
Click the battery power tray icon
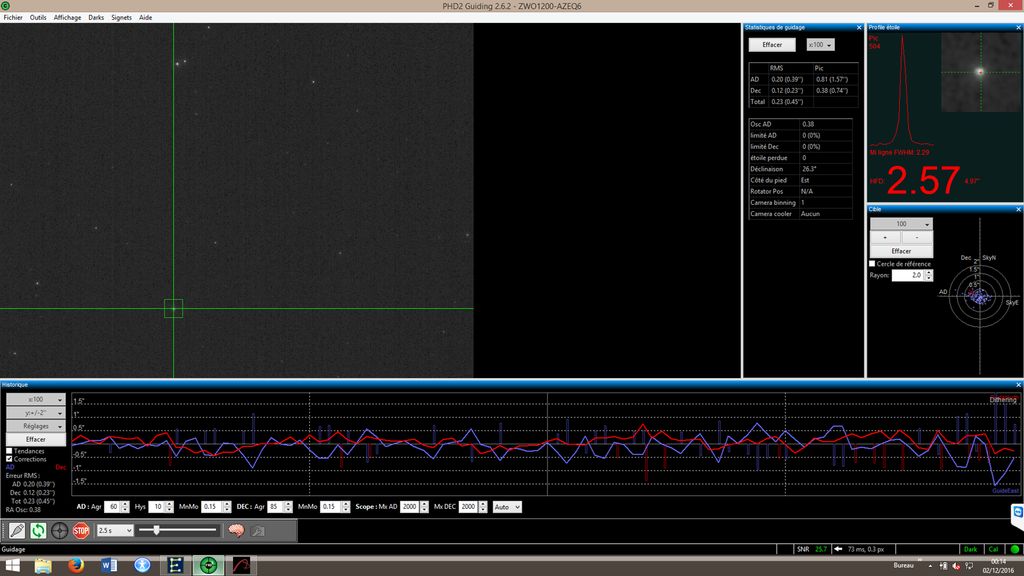944,566
